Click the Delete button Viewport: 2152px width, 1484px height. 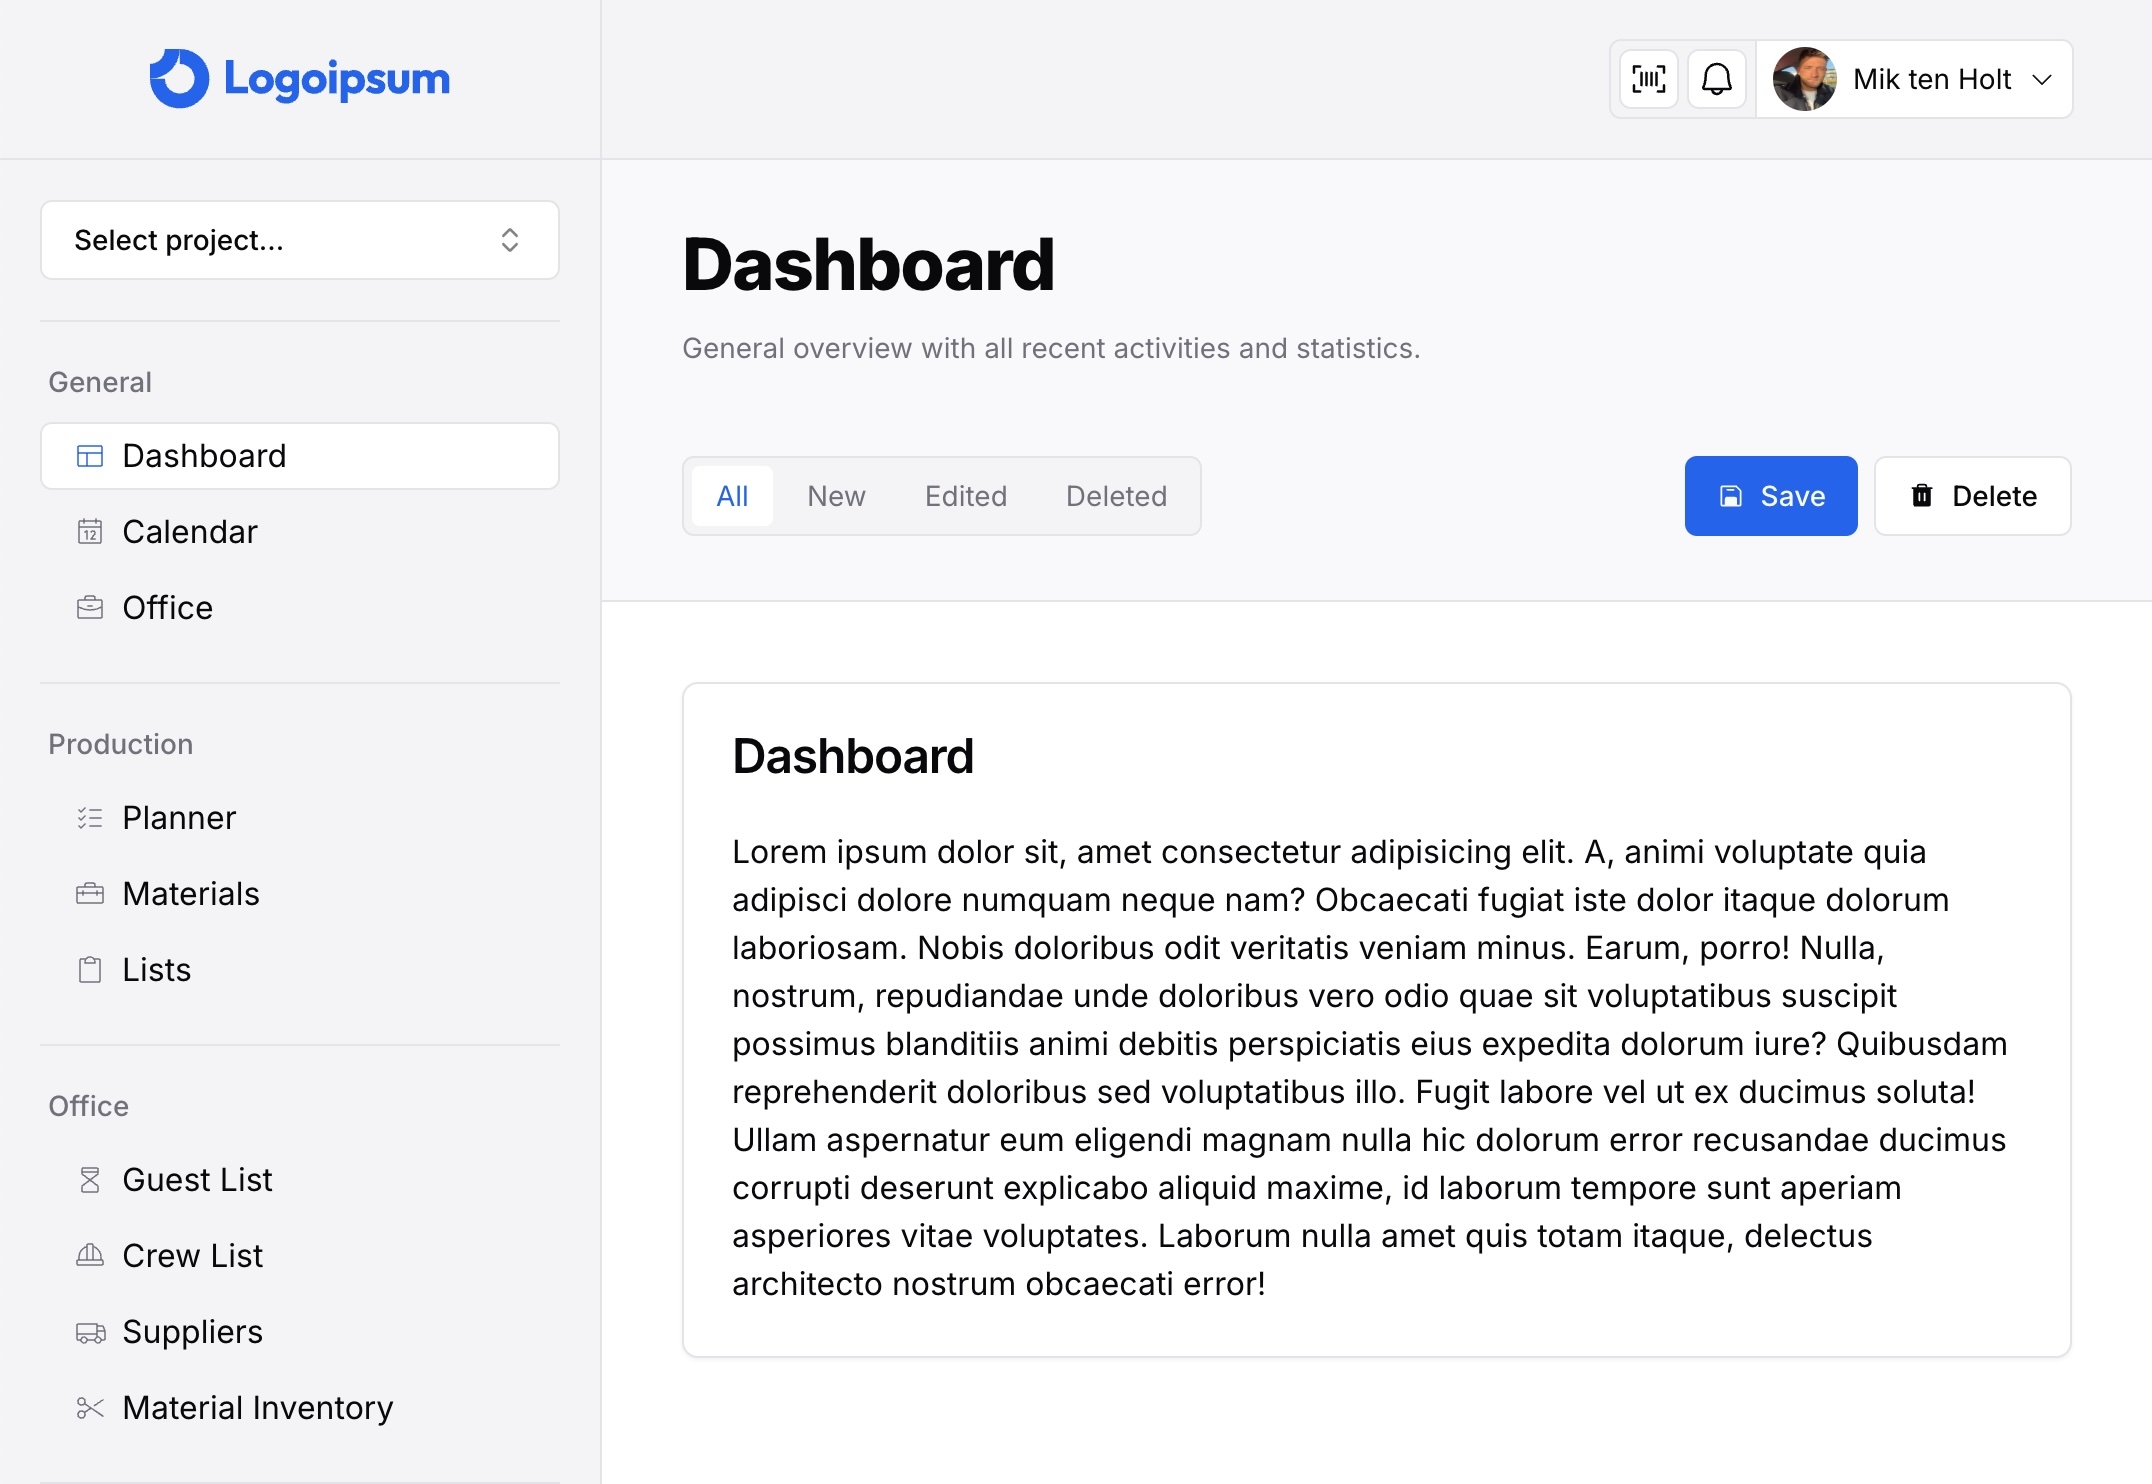pos(1972,495)
